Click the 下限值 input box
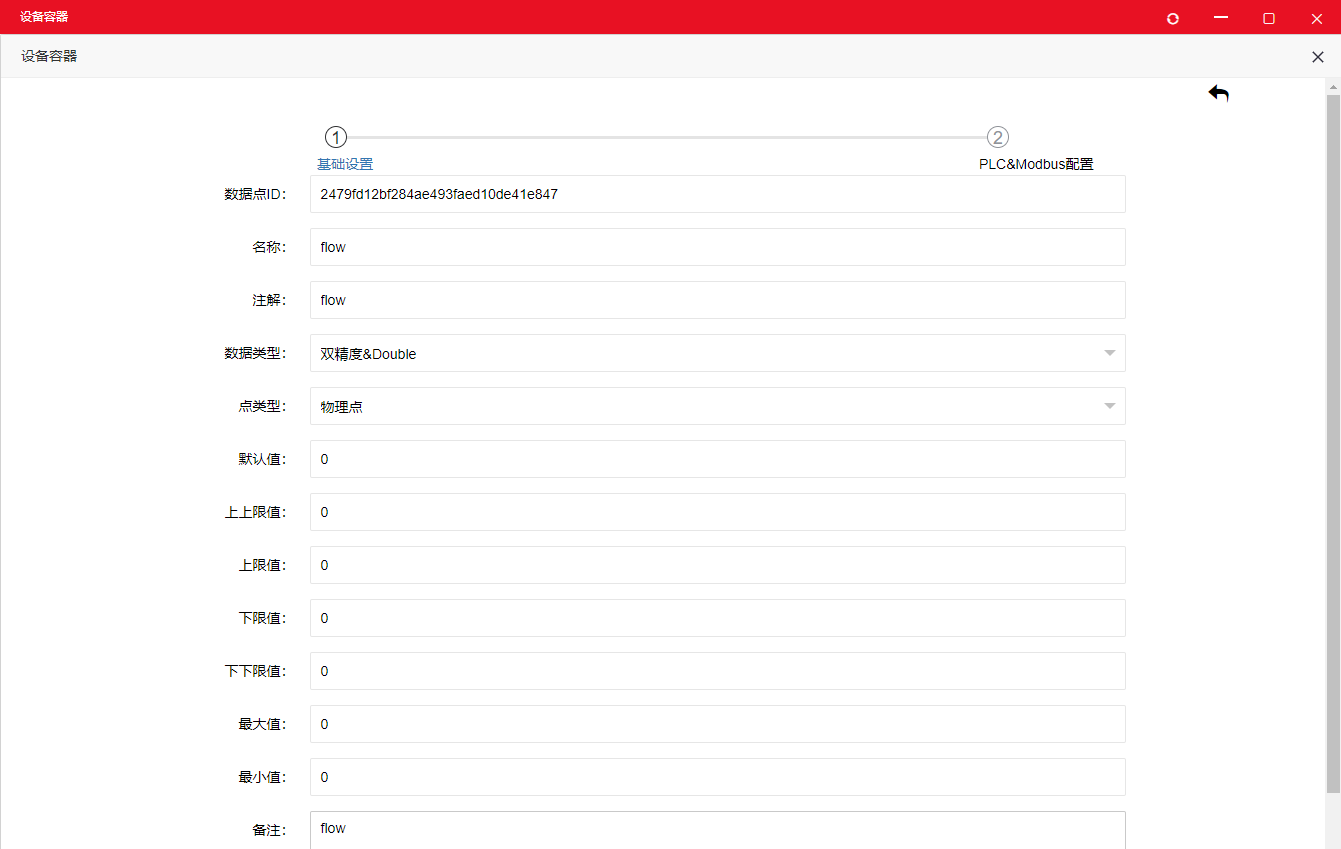Image resolution: width=1341 pixels, height=849 pixels. click(x=717, y=618)
